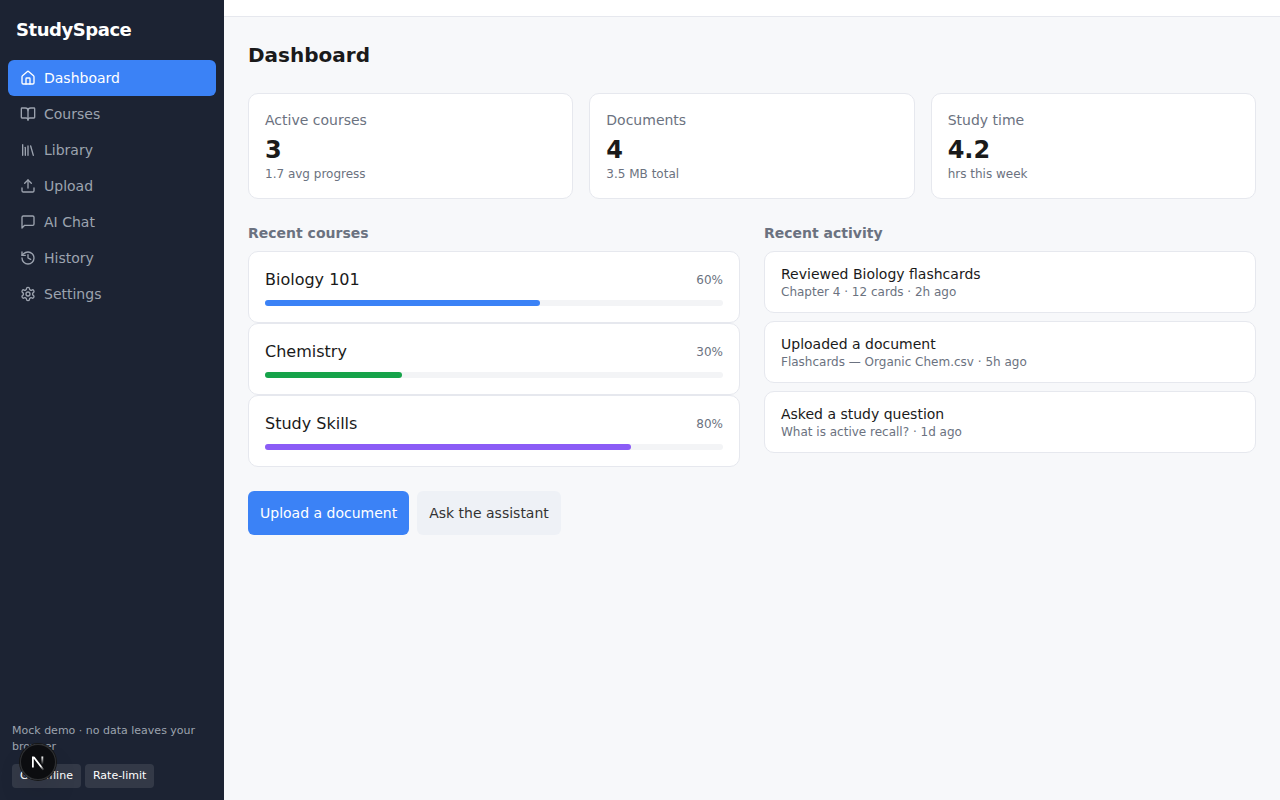The height and width of the screenshot is (800, 1280).
Task: Open Settings label in the sidebar
Action: coord(72,294)
